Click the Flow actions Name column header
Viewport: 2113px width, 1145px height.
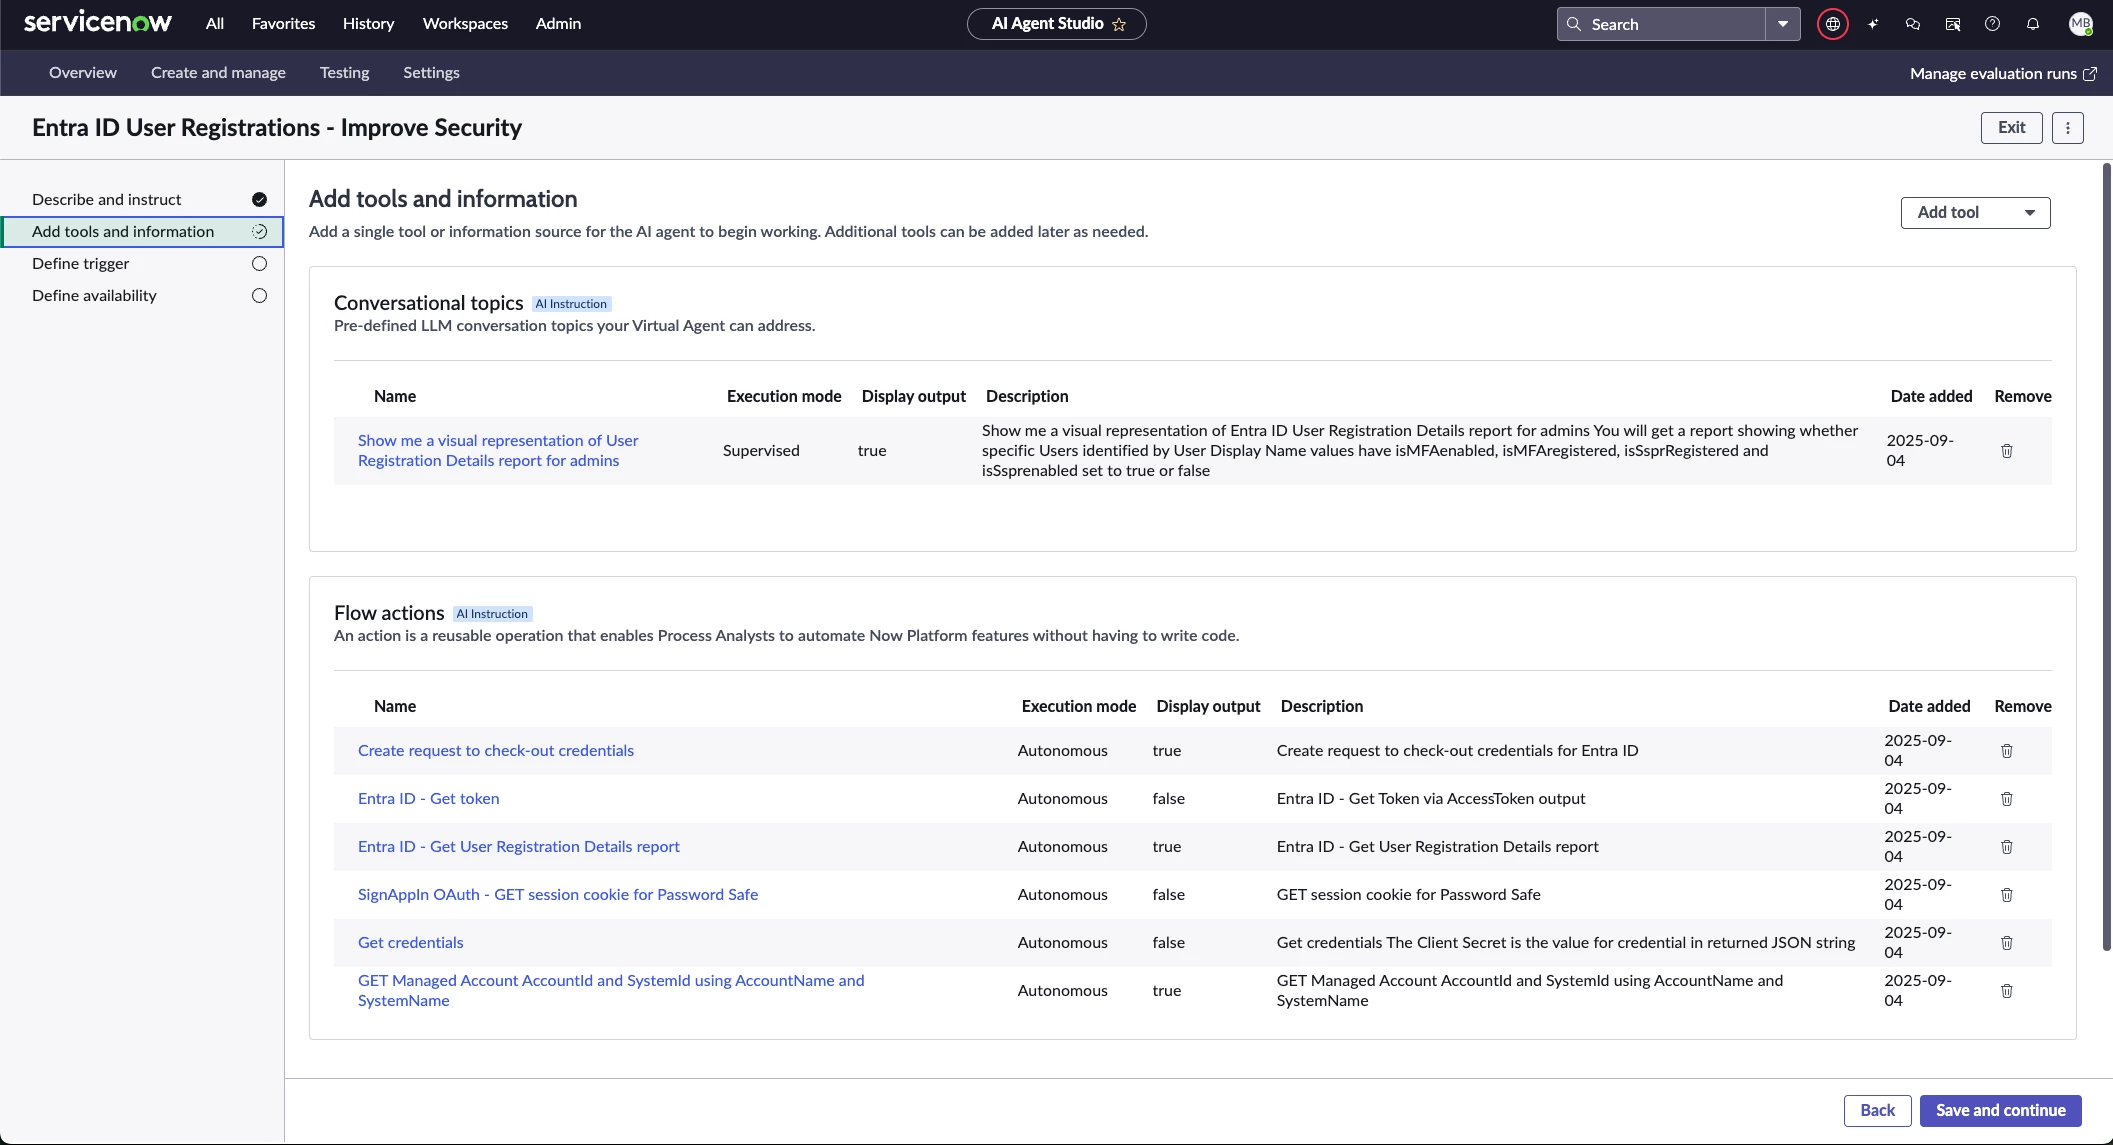[x=394, y=707]
